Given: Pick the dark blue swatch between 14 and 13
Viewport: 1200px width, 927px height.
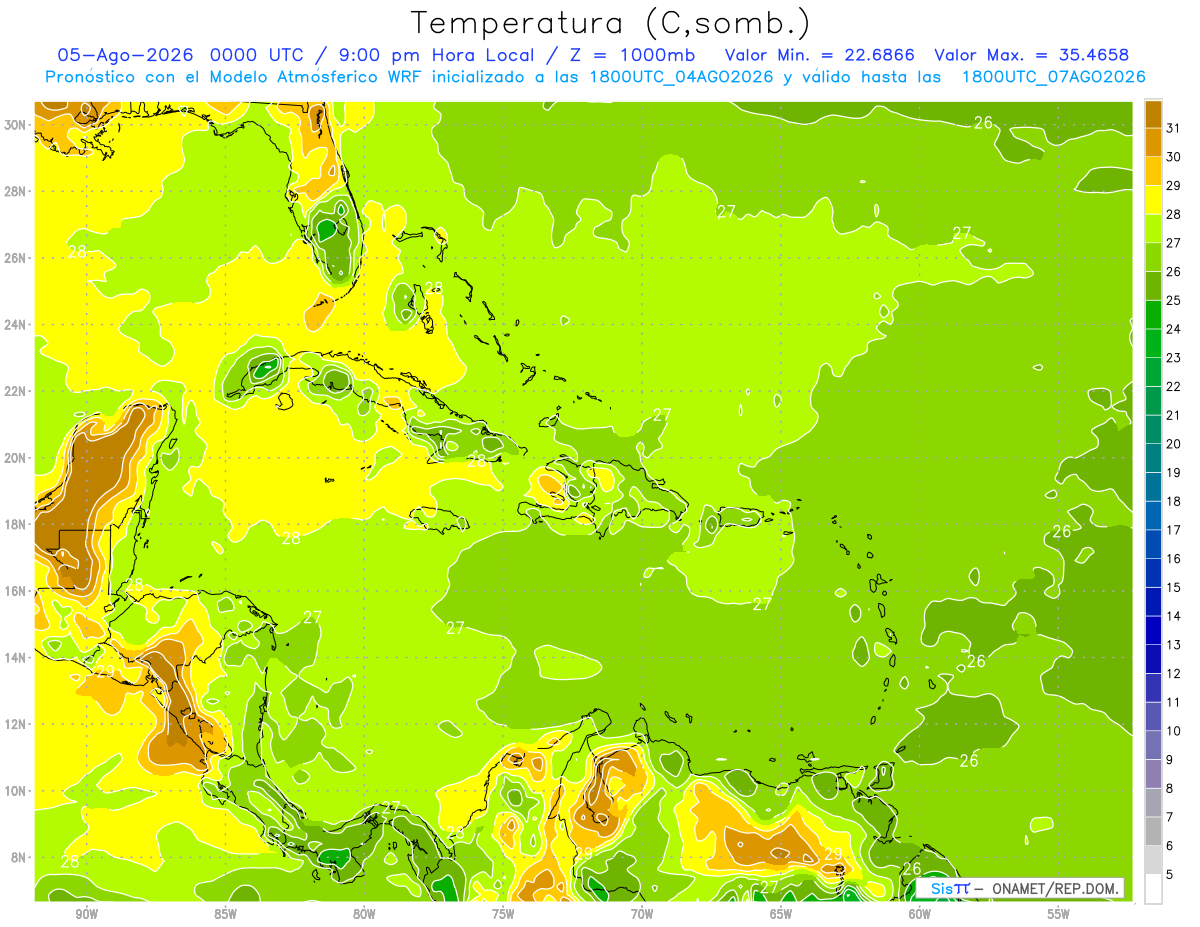Looking at the screenshot, I should (x=1153, y=631).
